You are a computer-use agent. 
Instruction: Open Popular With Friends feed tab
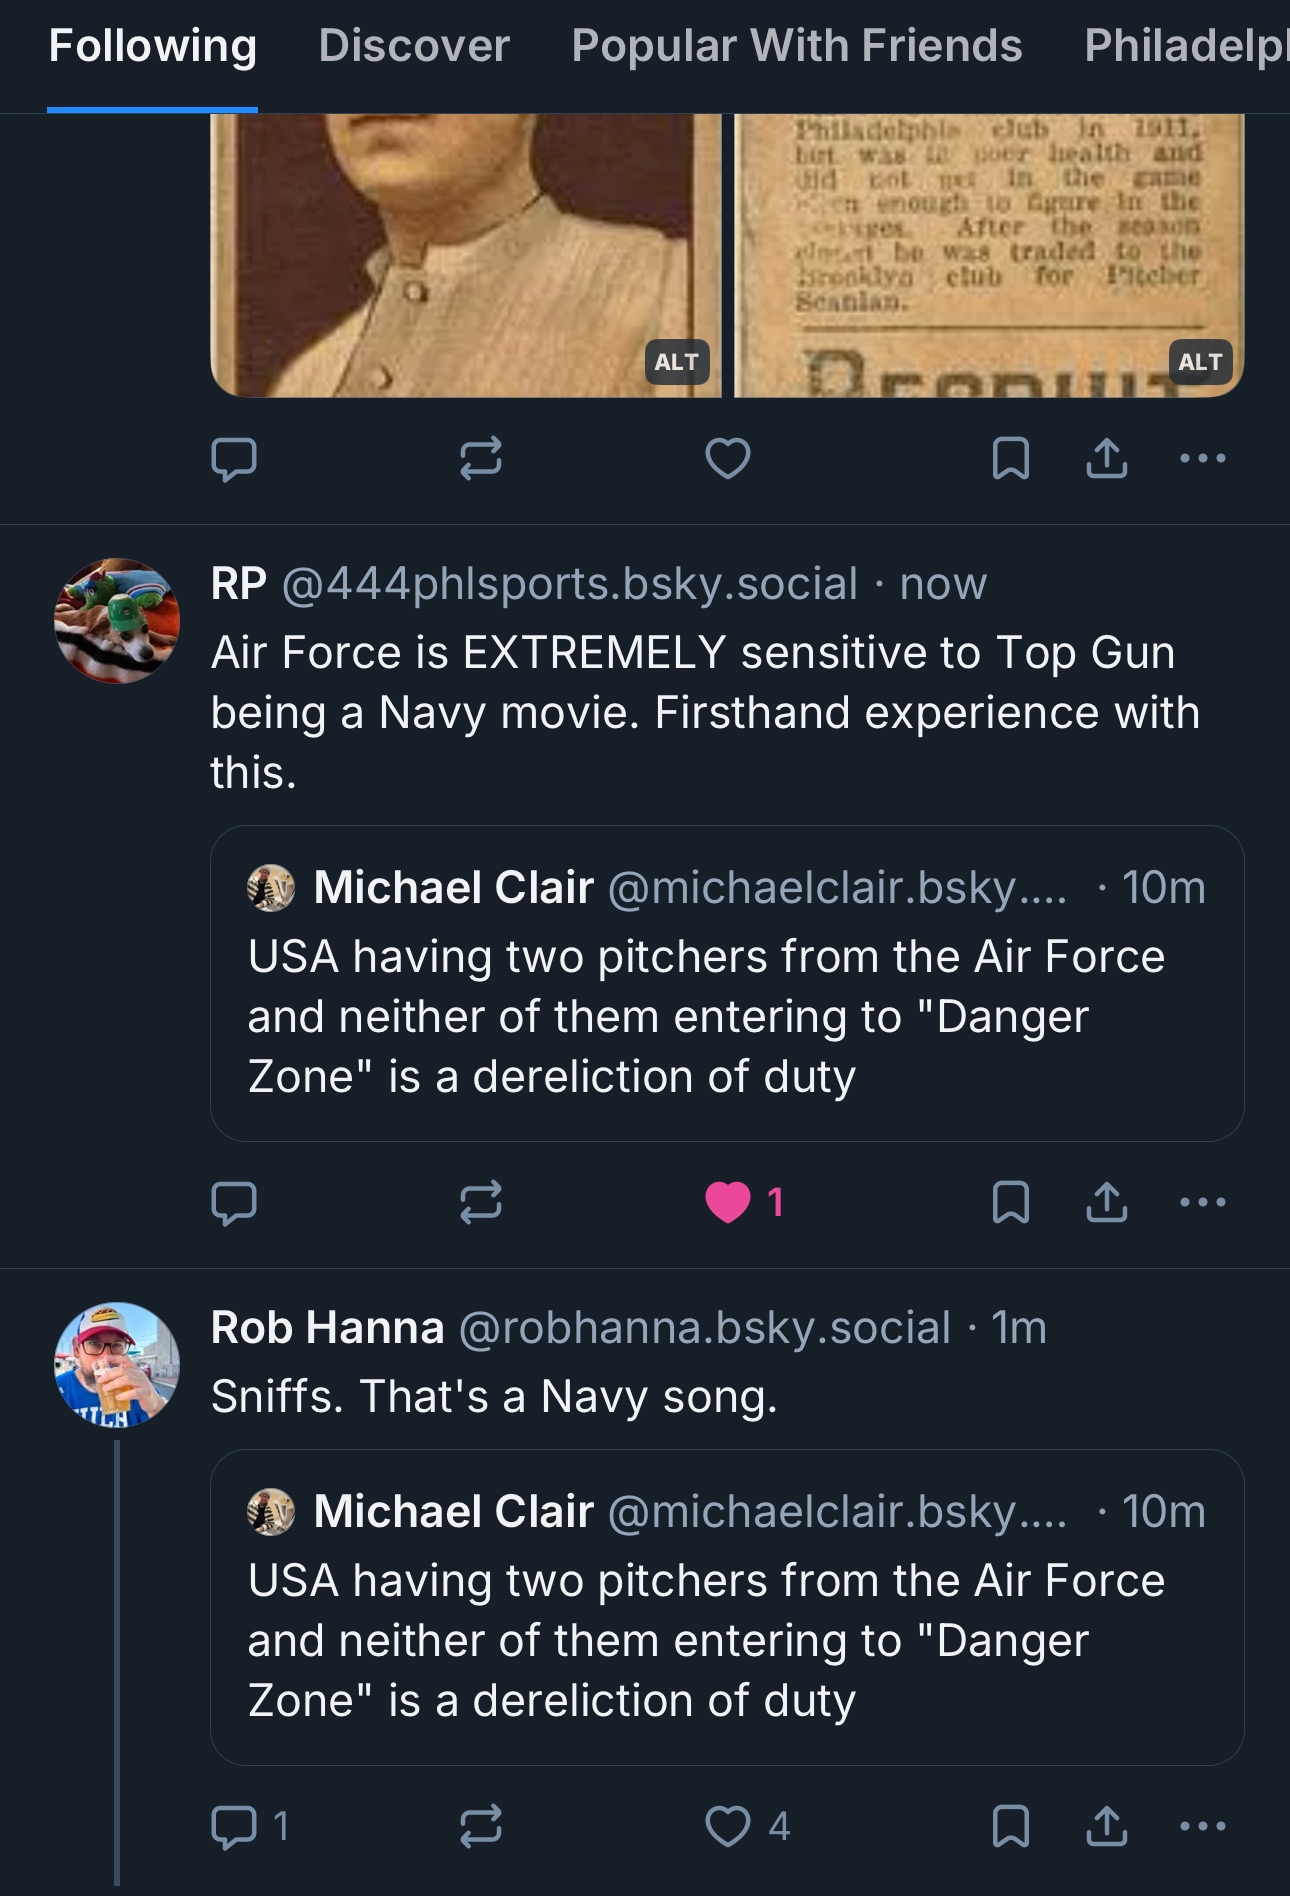tap(796, 46)
